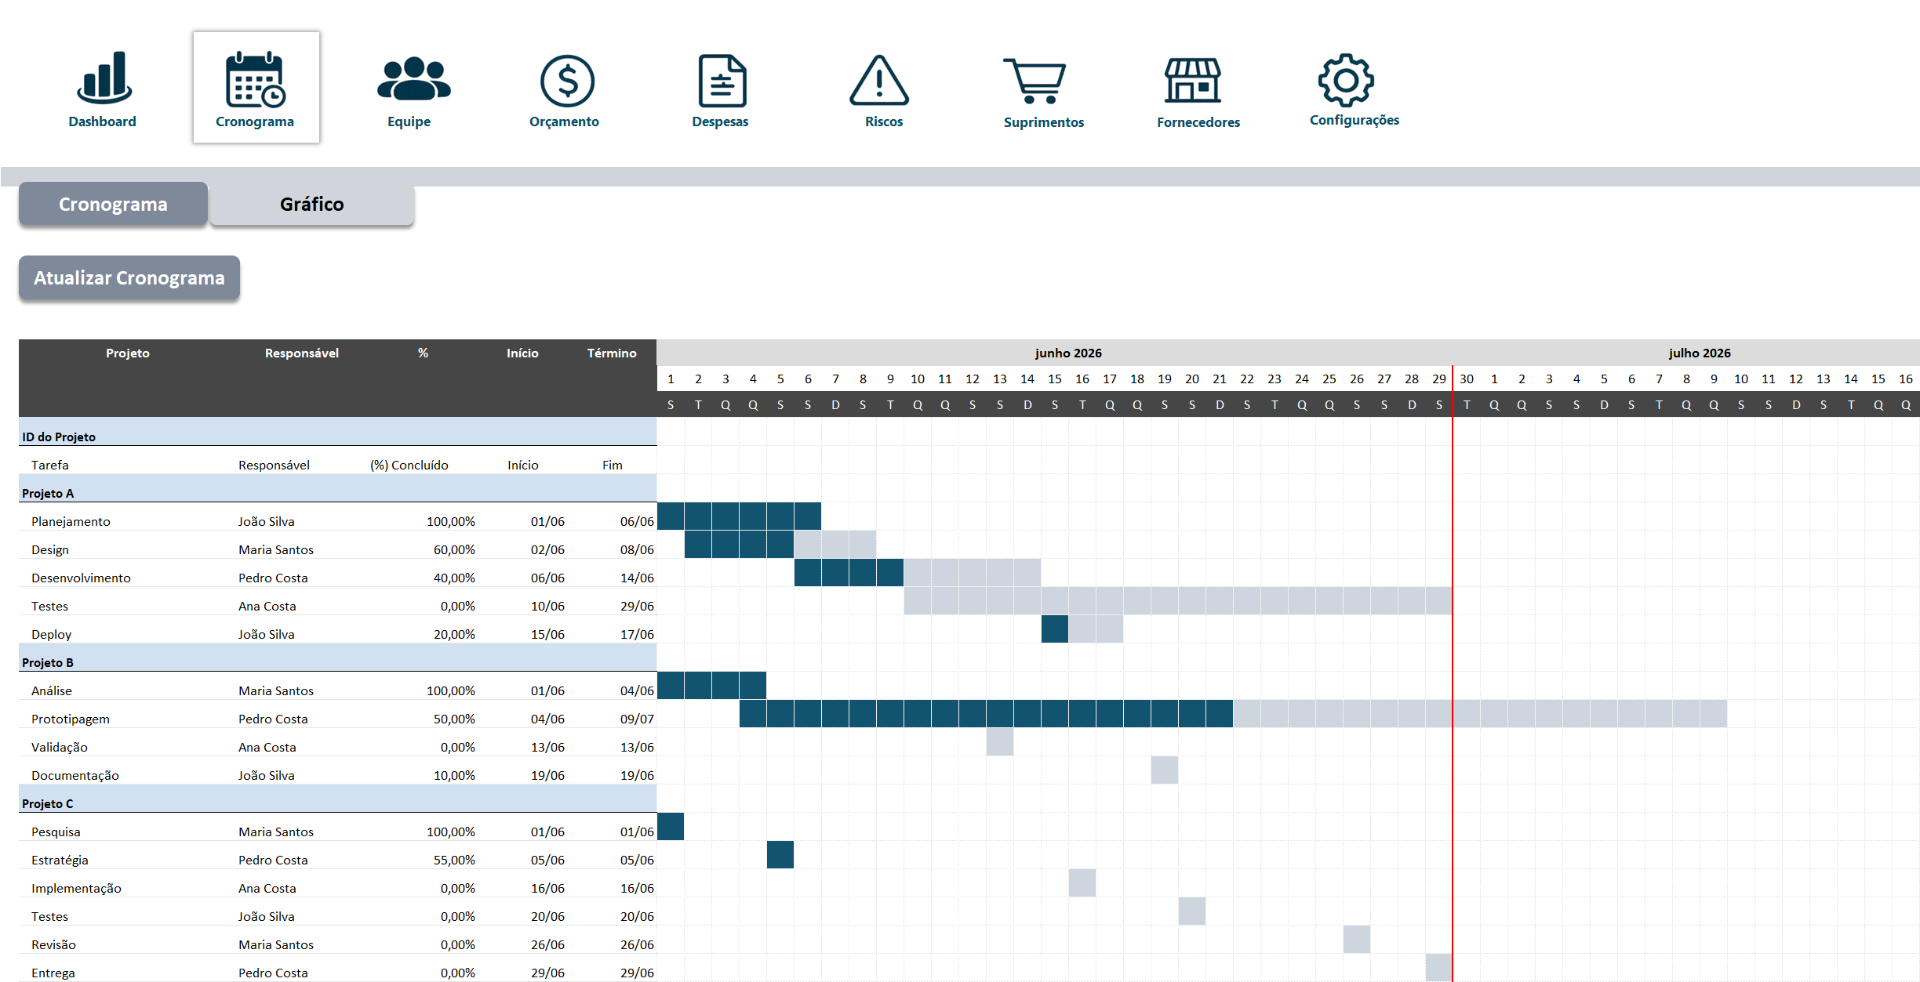Select the Entrega task name
This screenshot has width=1920, height=982.
point(53,972)
